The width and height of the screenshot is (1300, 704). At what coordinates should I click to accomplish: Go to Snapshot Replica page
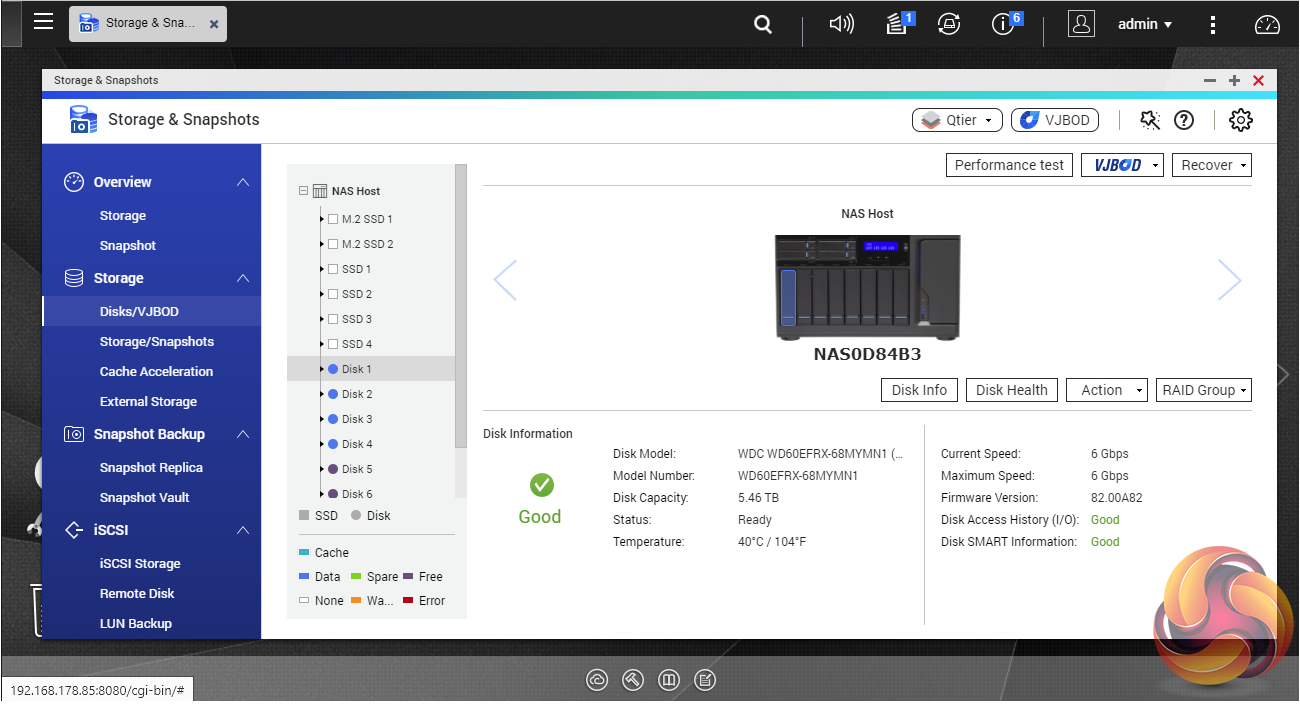(151, 467)
